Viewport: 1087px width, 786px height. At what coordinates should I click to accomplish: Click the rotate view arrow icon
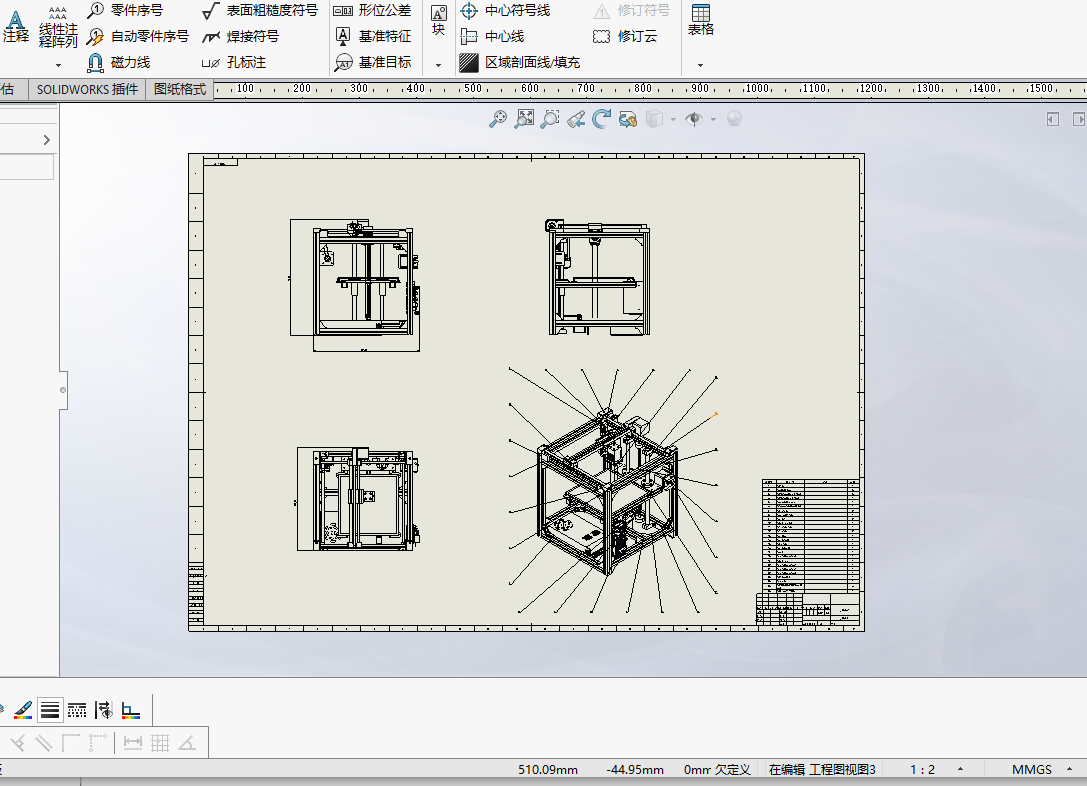[x=602, y=119]
